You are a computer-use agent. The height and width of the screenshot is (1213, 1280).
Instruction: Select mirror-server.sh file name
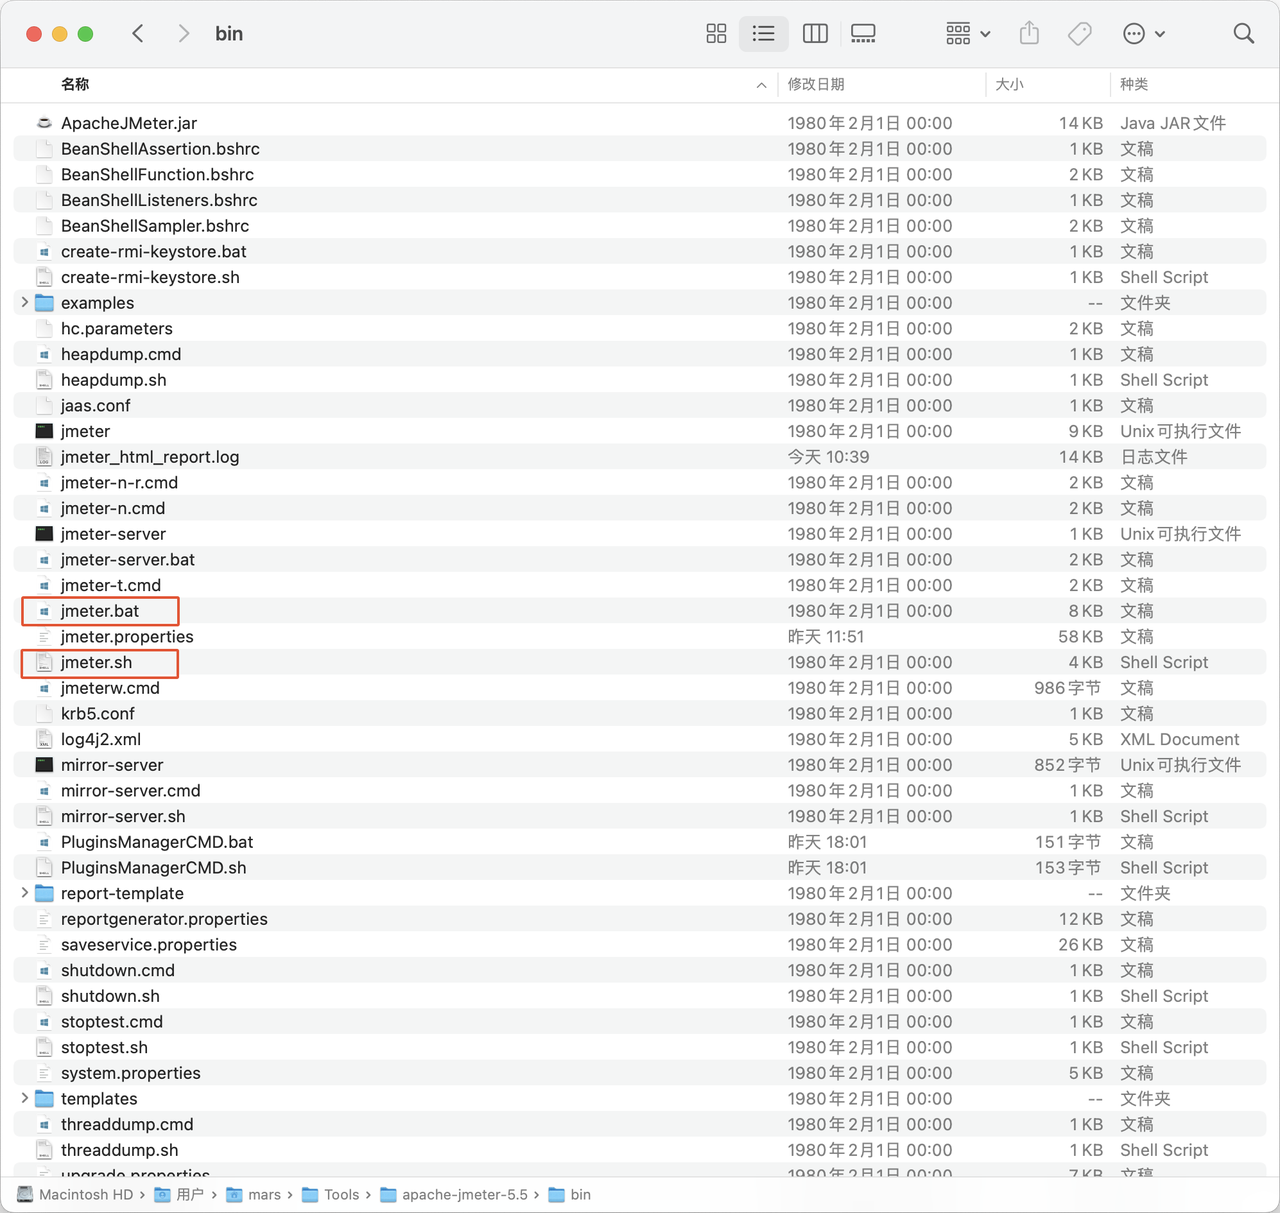click(123, 816)
